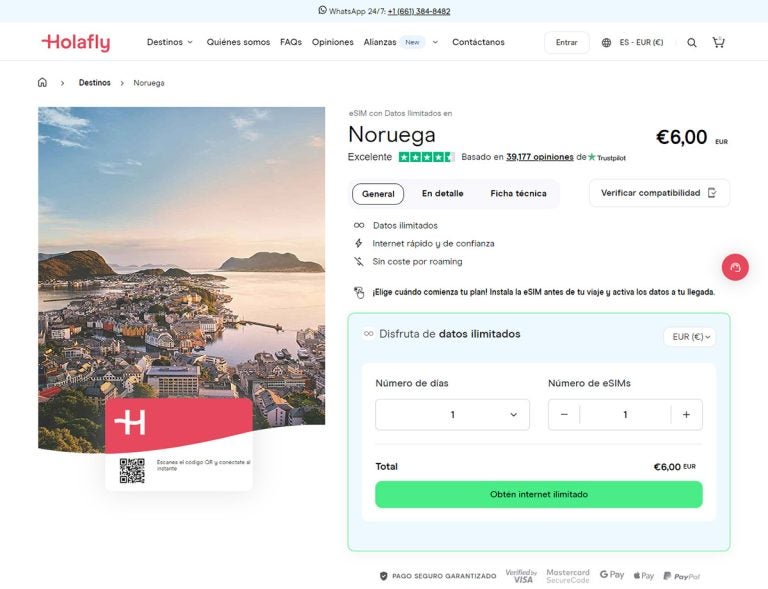This screenshot has width=768, height=589.
Task: Open the 39,177 opiniones link
Action: click(539, 157)
